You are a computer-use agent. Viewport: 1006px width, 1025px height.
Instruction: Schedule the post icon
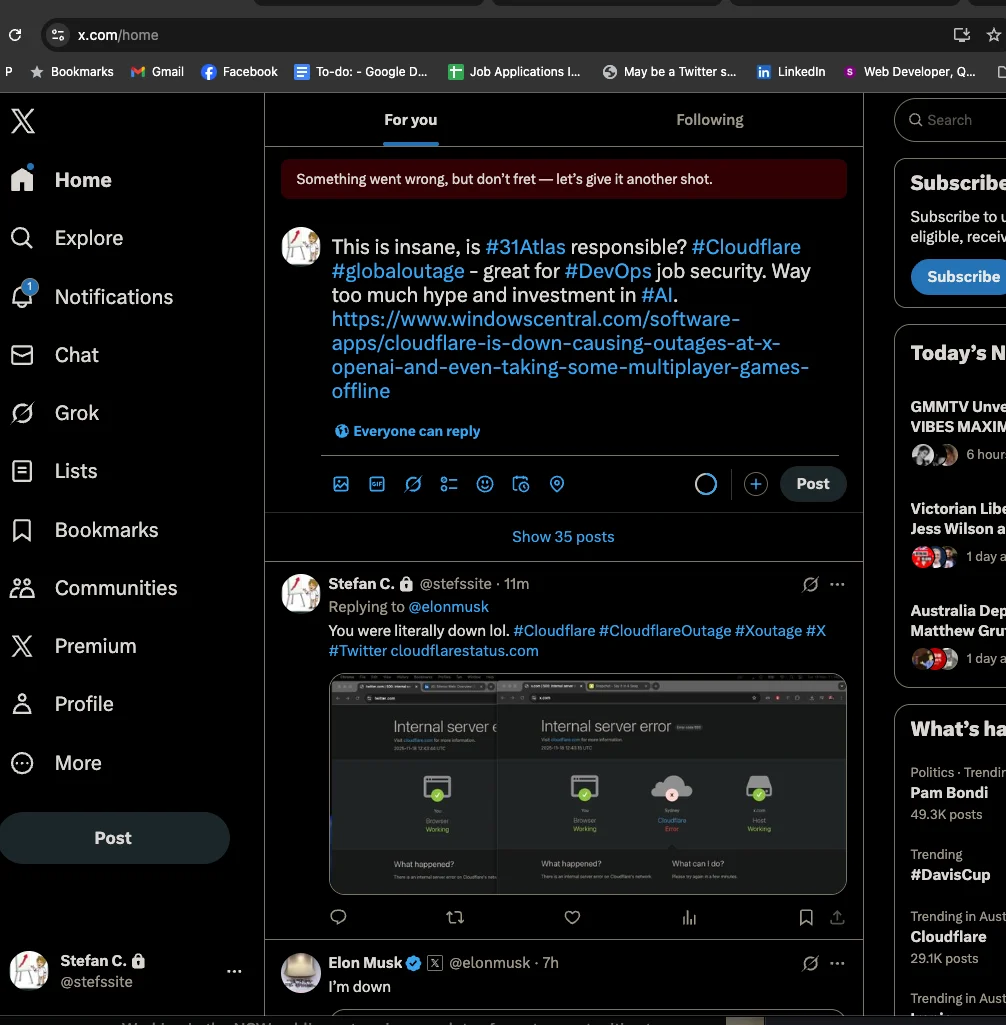coord(521,484)
